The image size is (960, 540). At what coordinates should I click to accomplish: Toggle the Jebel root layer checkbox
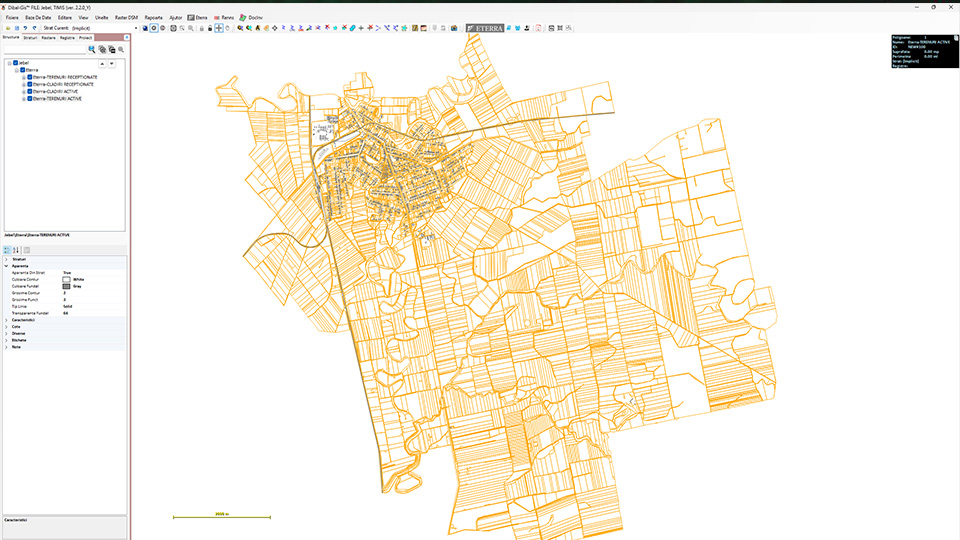[16, 62]
